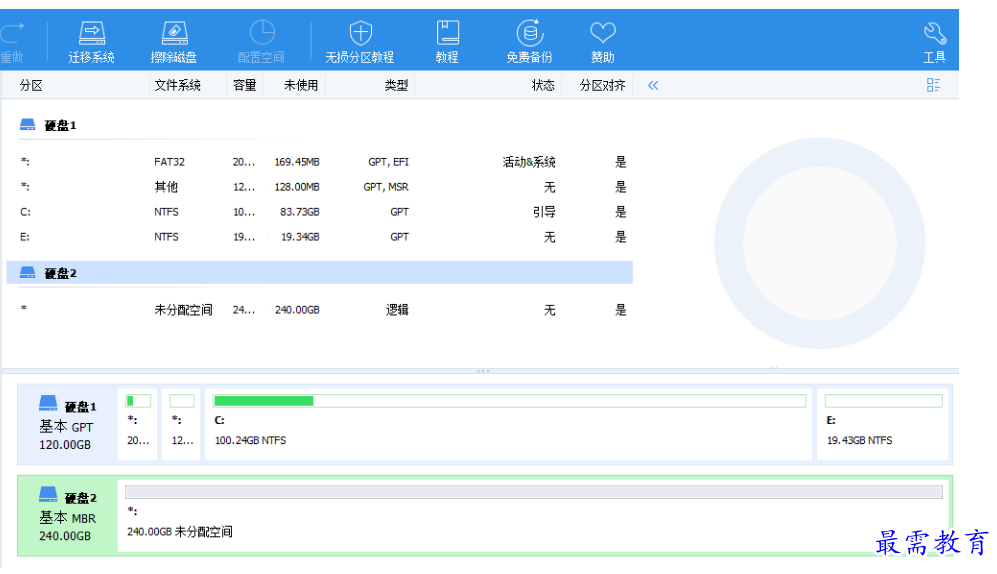997x574 pixels.
Task: Select the 硬盘2 header row in list
Action: (318, 273)
